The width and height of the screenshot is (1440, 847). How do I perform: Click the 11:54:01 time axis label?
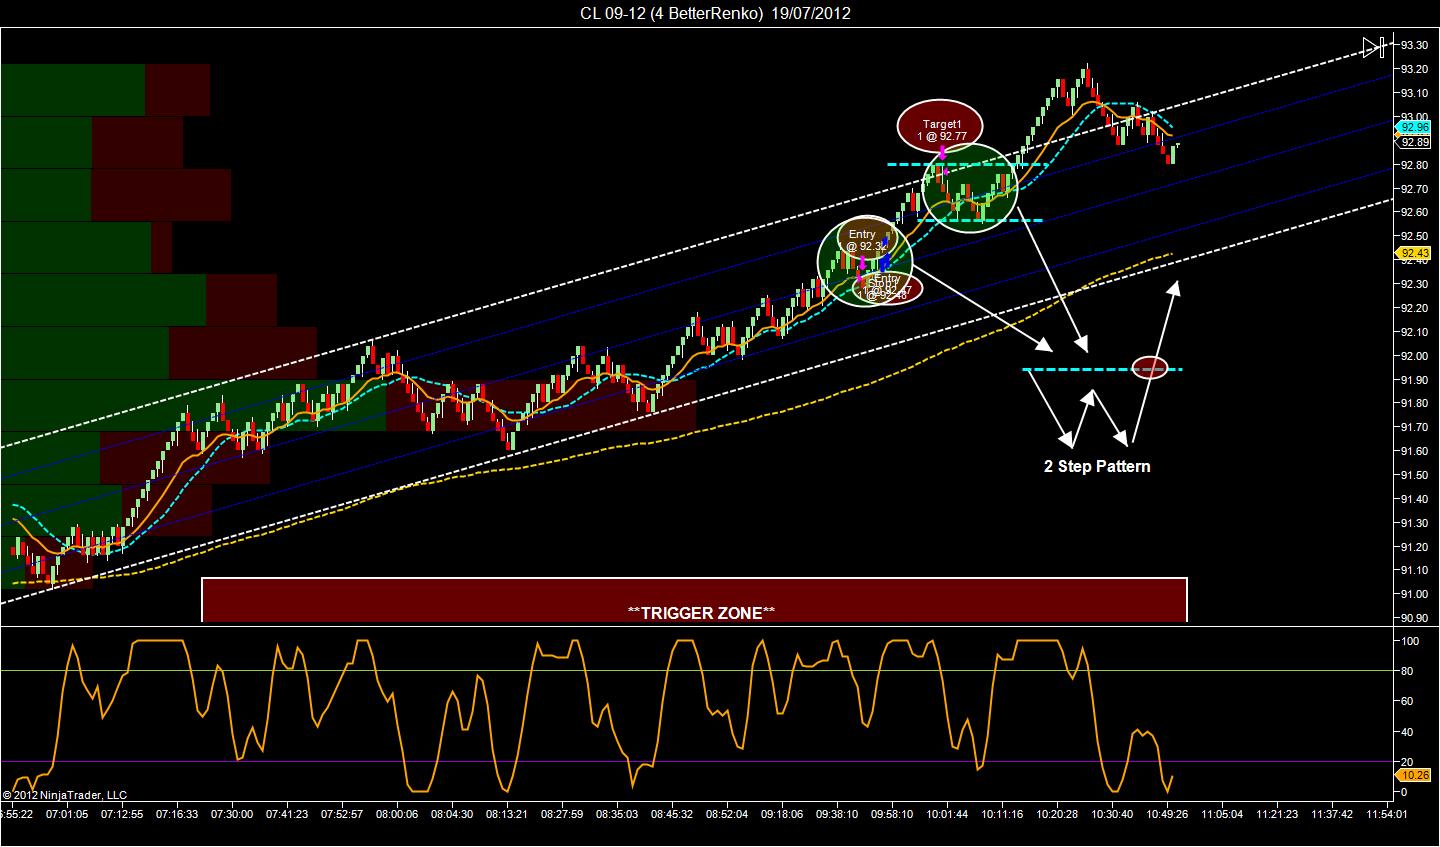pos(1386,814)
